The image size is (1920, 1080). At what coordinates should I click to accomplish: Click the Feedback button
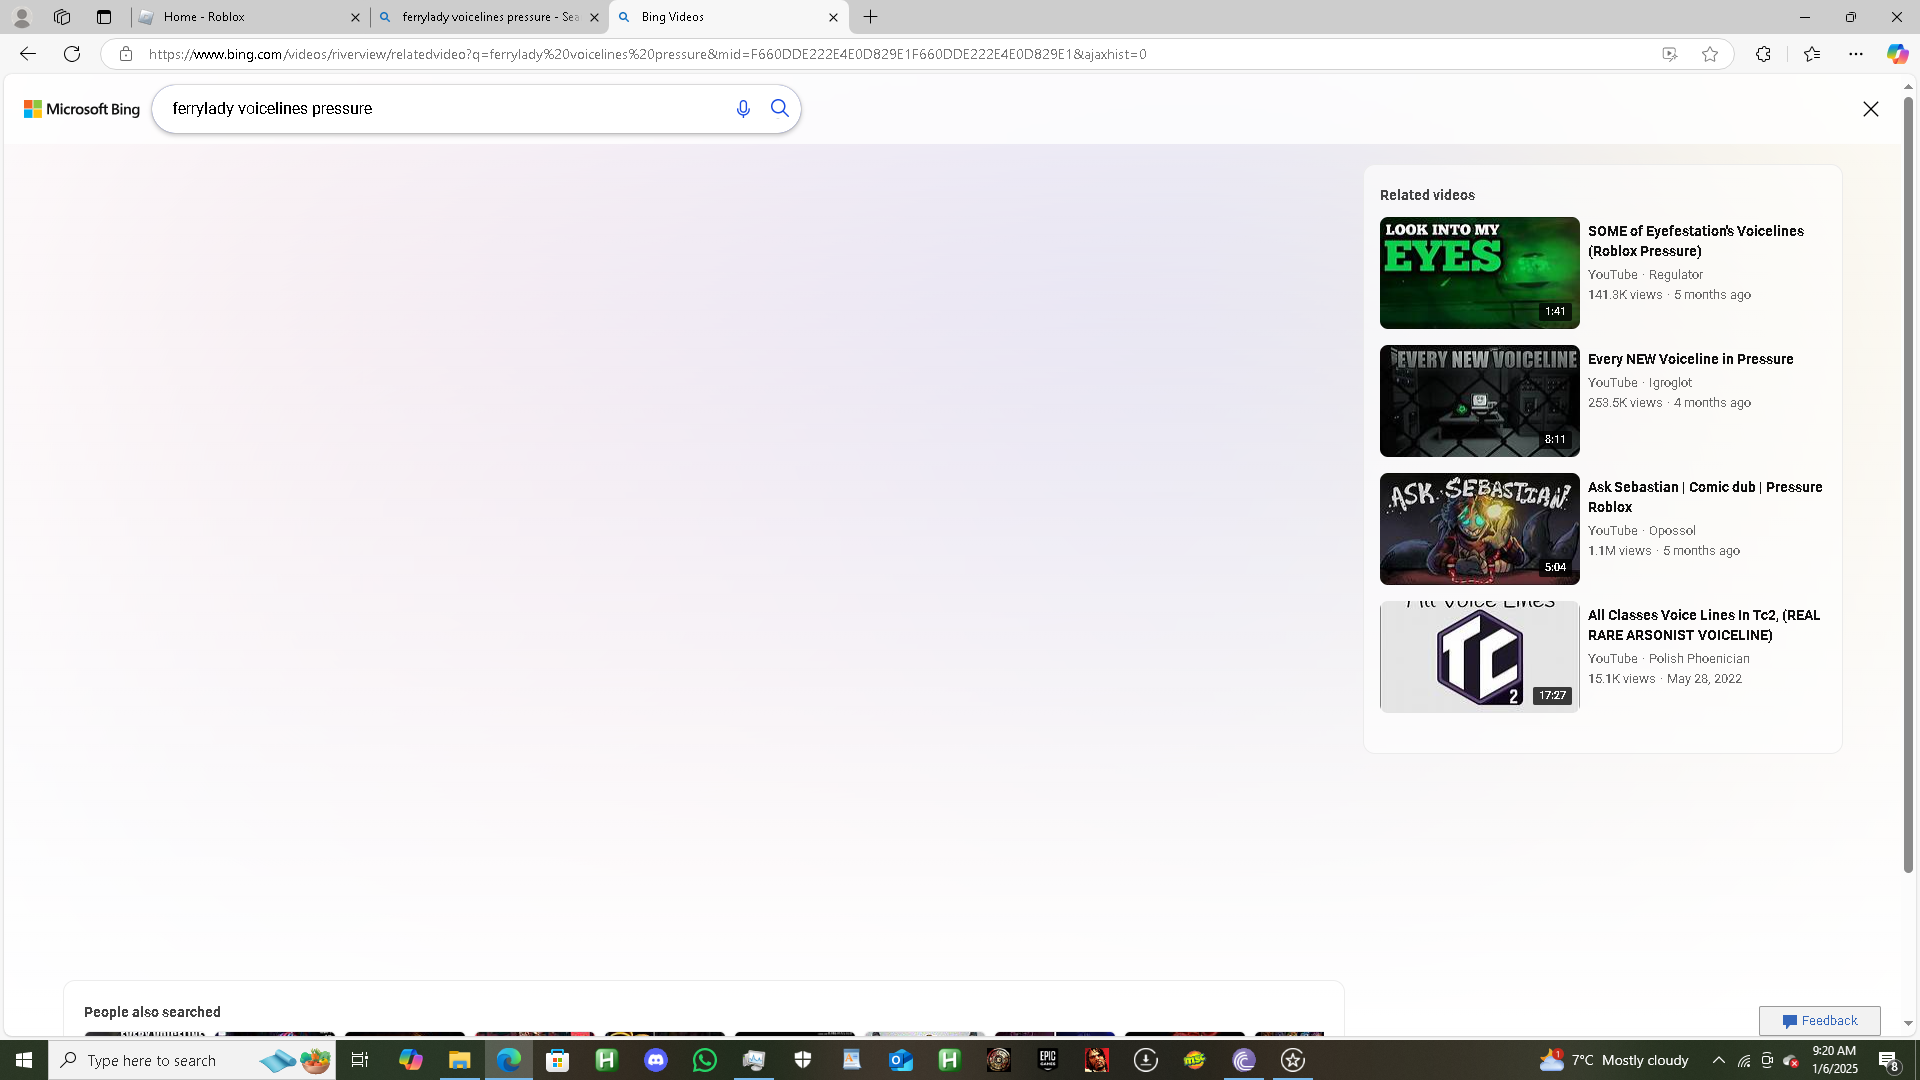(1819, 1020)
